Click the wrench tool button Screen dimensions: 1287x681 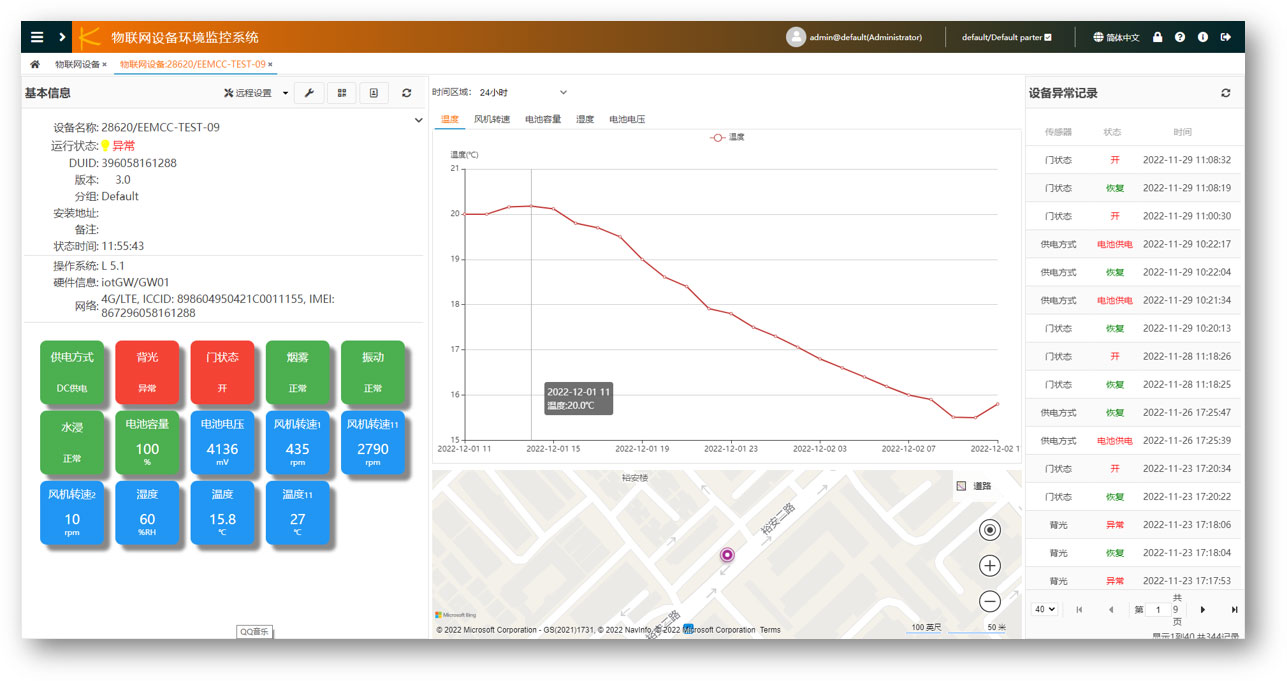(x=309, y=93)
